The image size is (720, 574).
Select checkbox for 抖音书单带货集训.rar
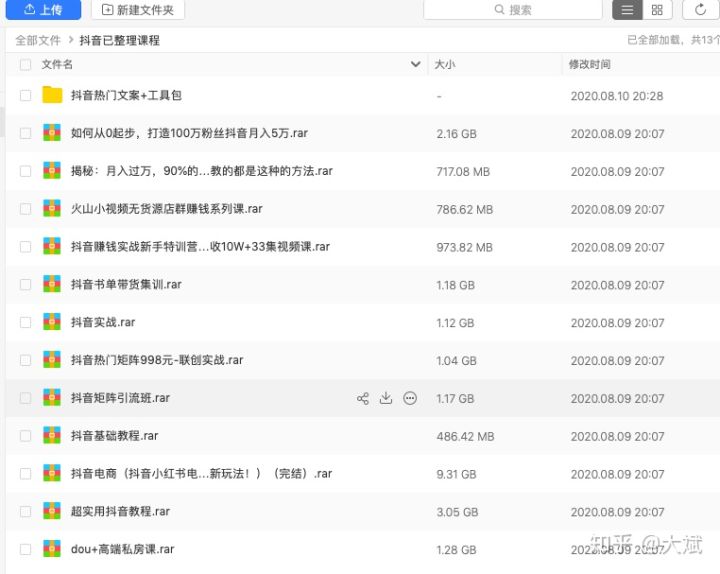click(x=26, y=285)
